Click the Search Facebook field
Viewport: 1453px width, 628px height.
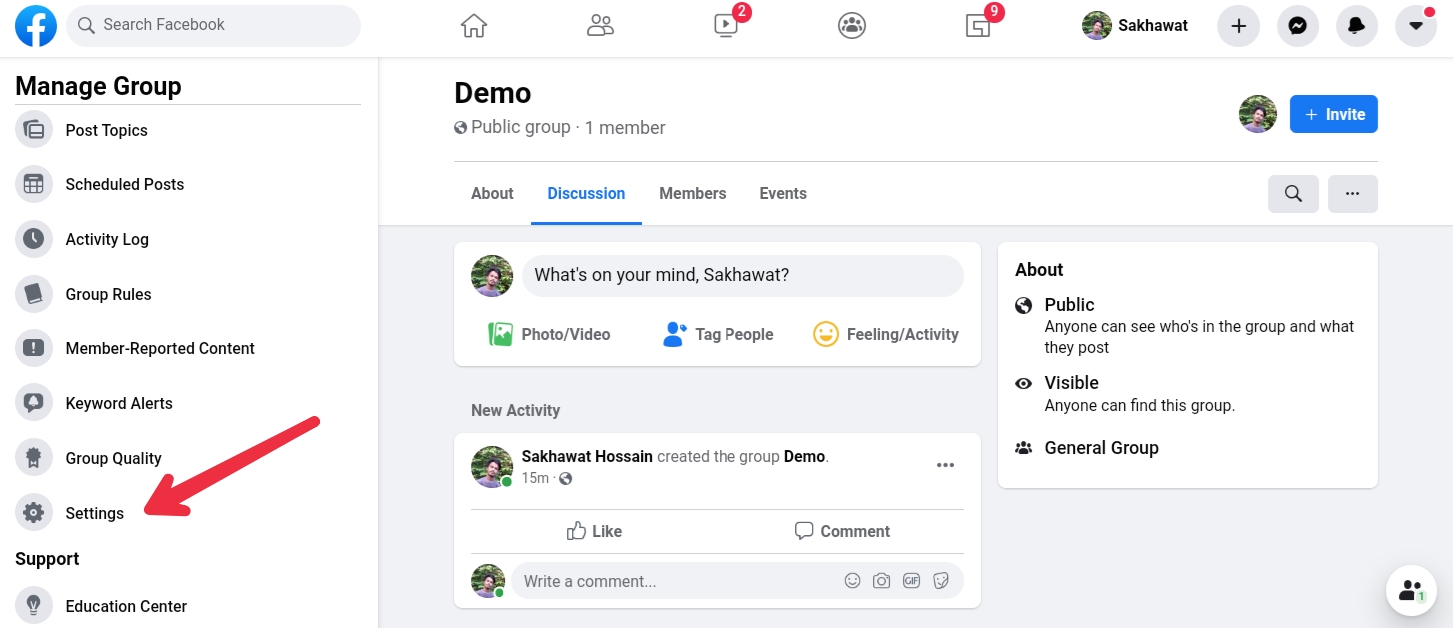[213, 25]
